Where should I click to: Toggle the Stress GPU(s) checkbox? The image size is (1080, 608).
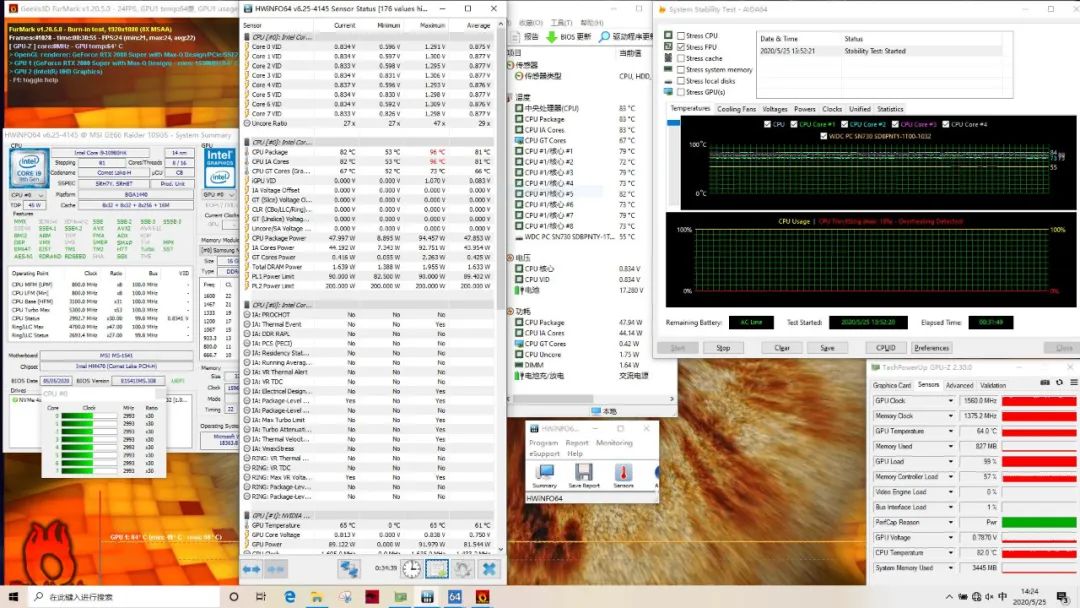[x=681, y=92]
